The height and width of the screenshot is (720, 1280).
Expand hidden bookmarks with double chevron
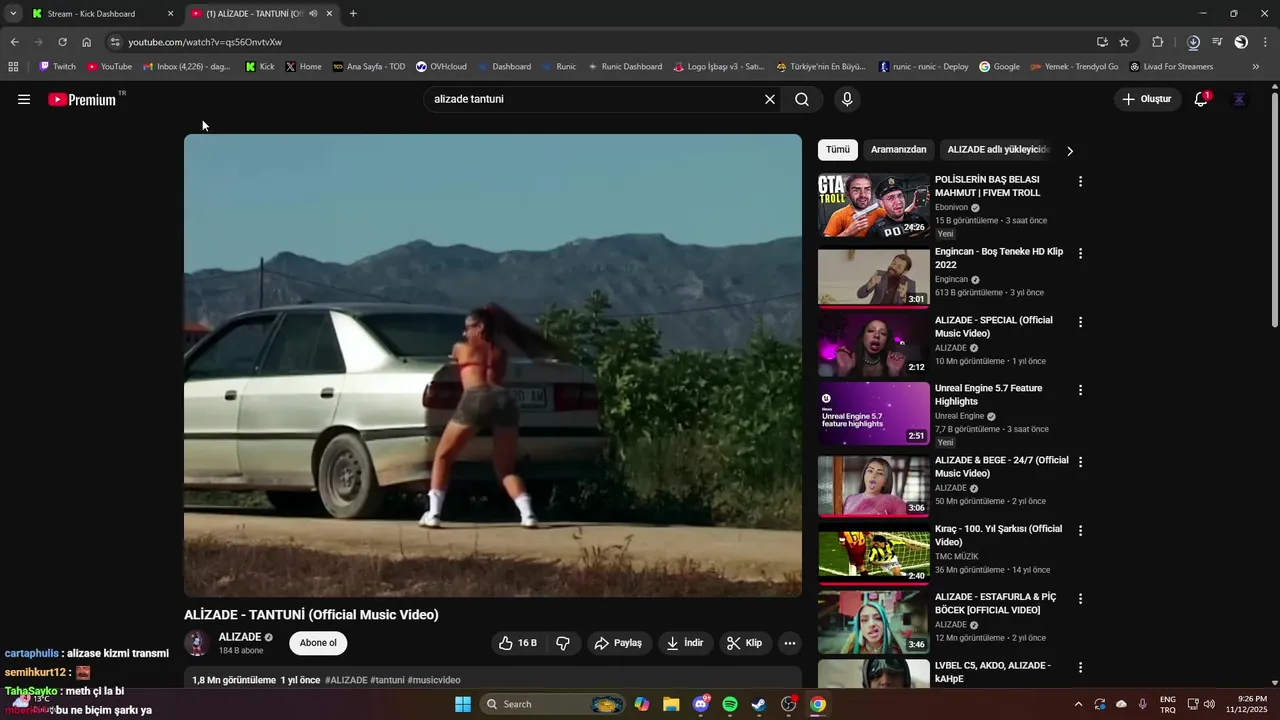tap(1256, 67)
